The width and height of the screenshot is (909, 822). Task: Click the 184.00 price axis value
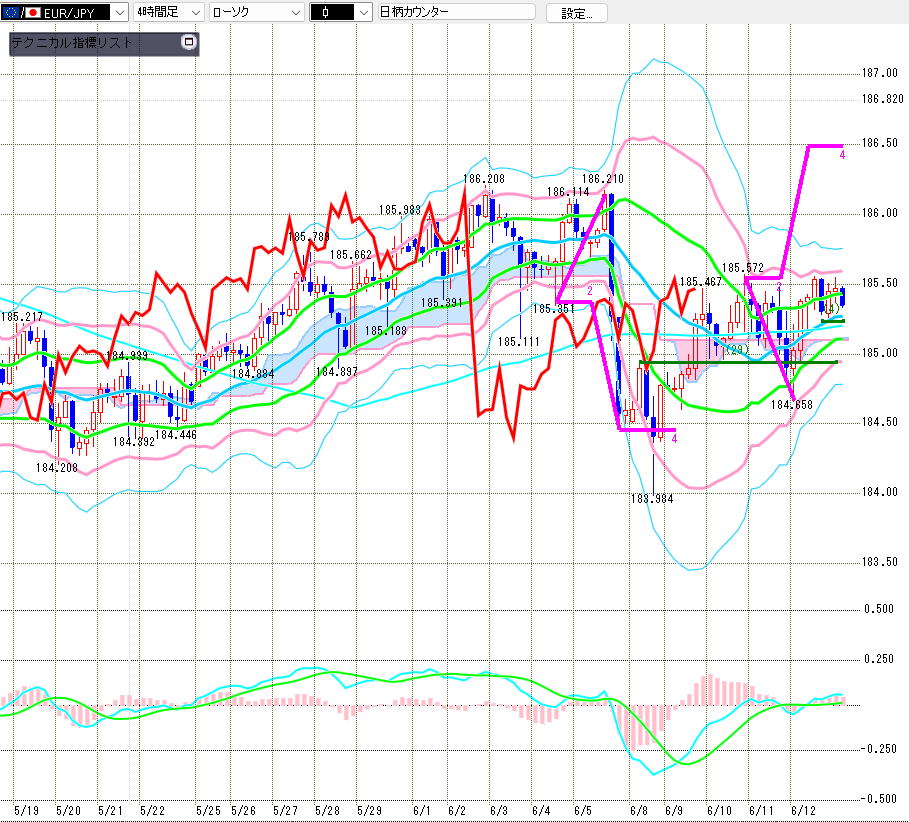click(x=879, y=492)
